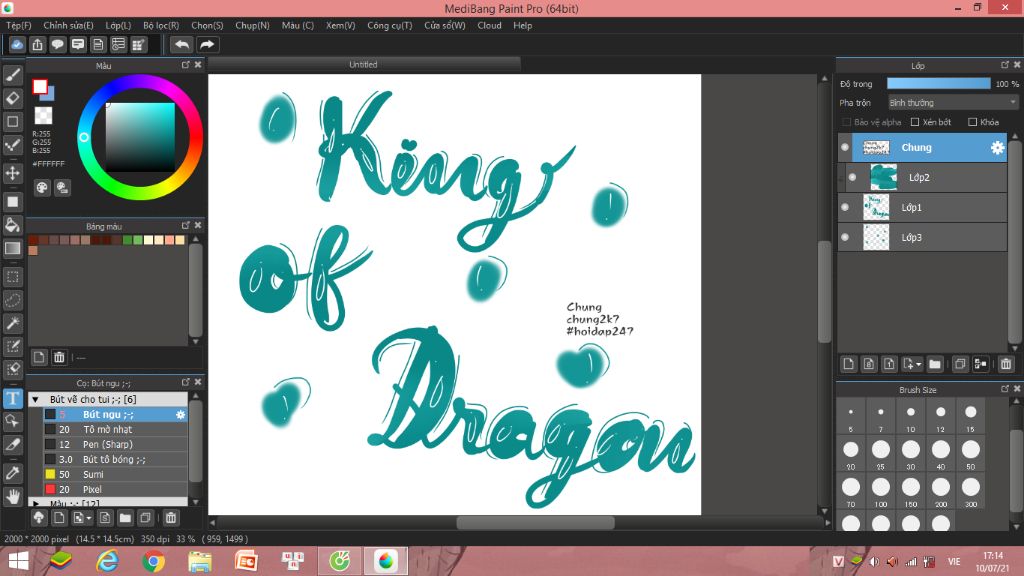Select the Sumi brush
Screen dimensions: 1024x576
pos(116,475)
